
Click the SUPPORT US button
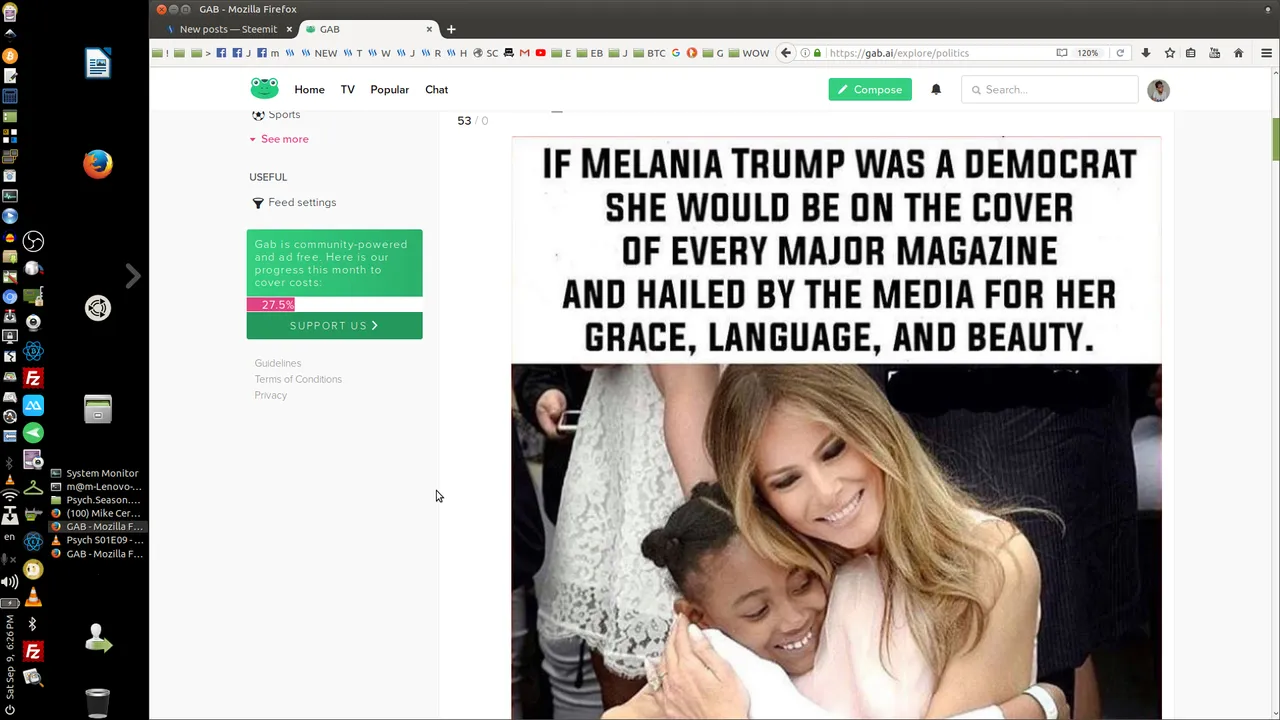point(334,325)
